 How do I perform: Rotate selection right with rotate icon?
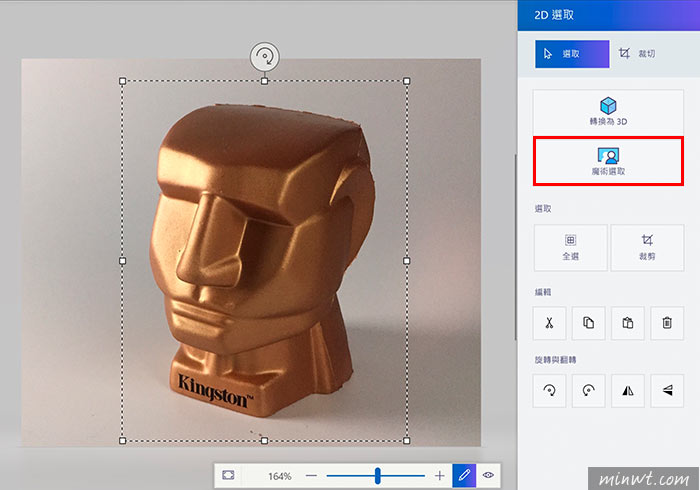(x=588, y=391)
